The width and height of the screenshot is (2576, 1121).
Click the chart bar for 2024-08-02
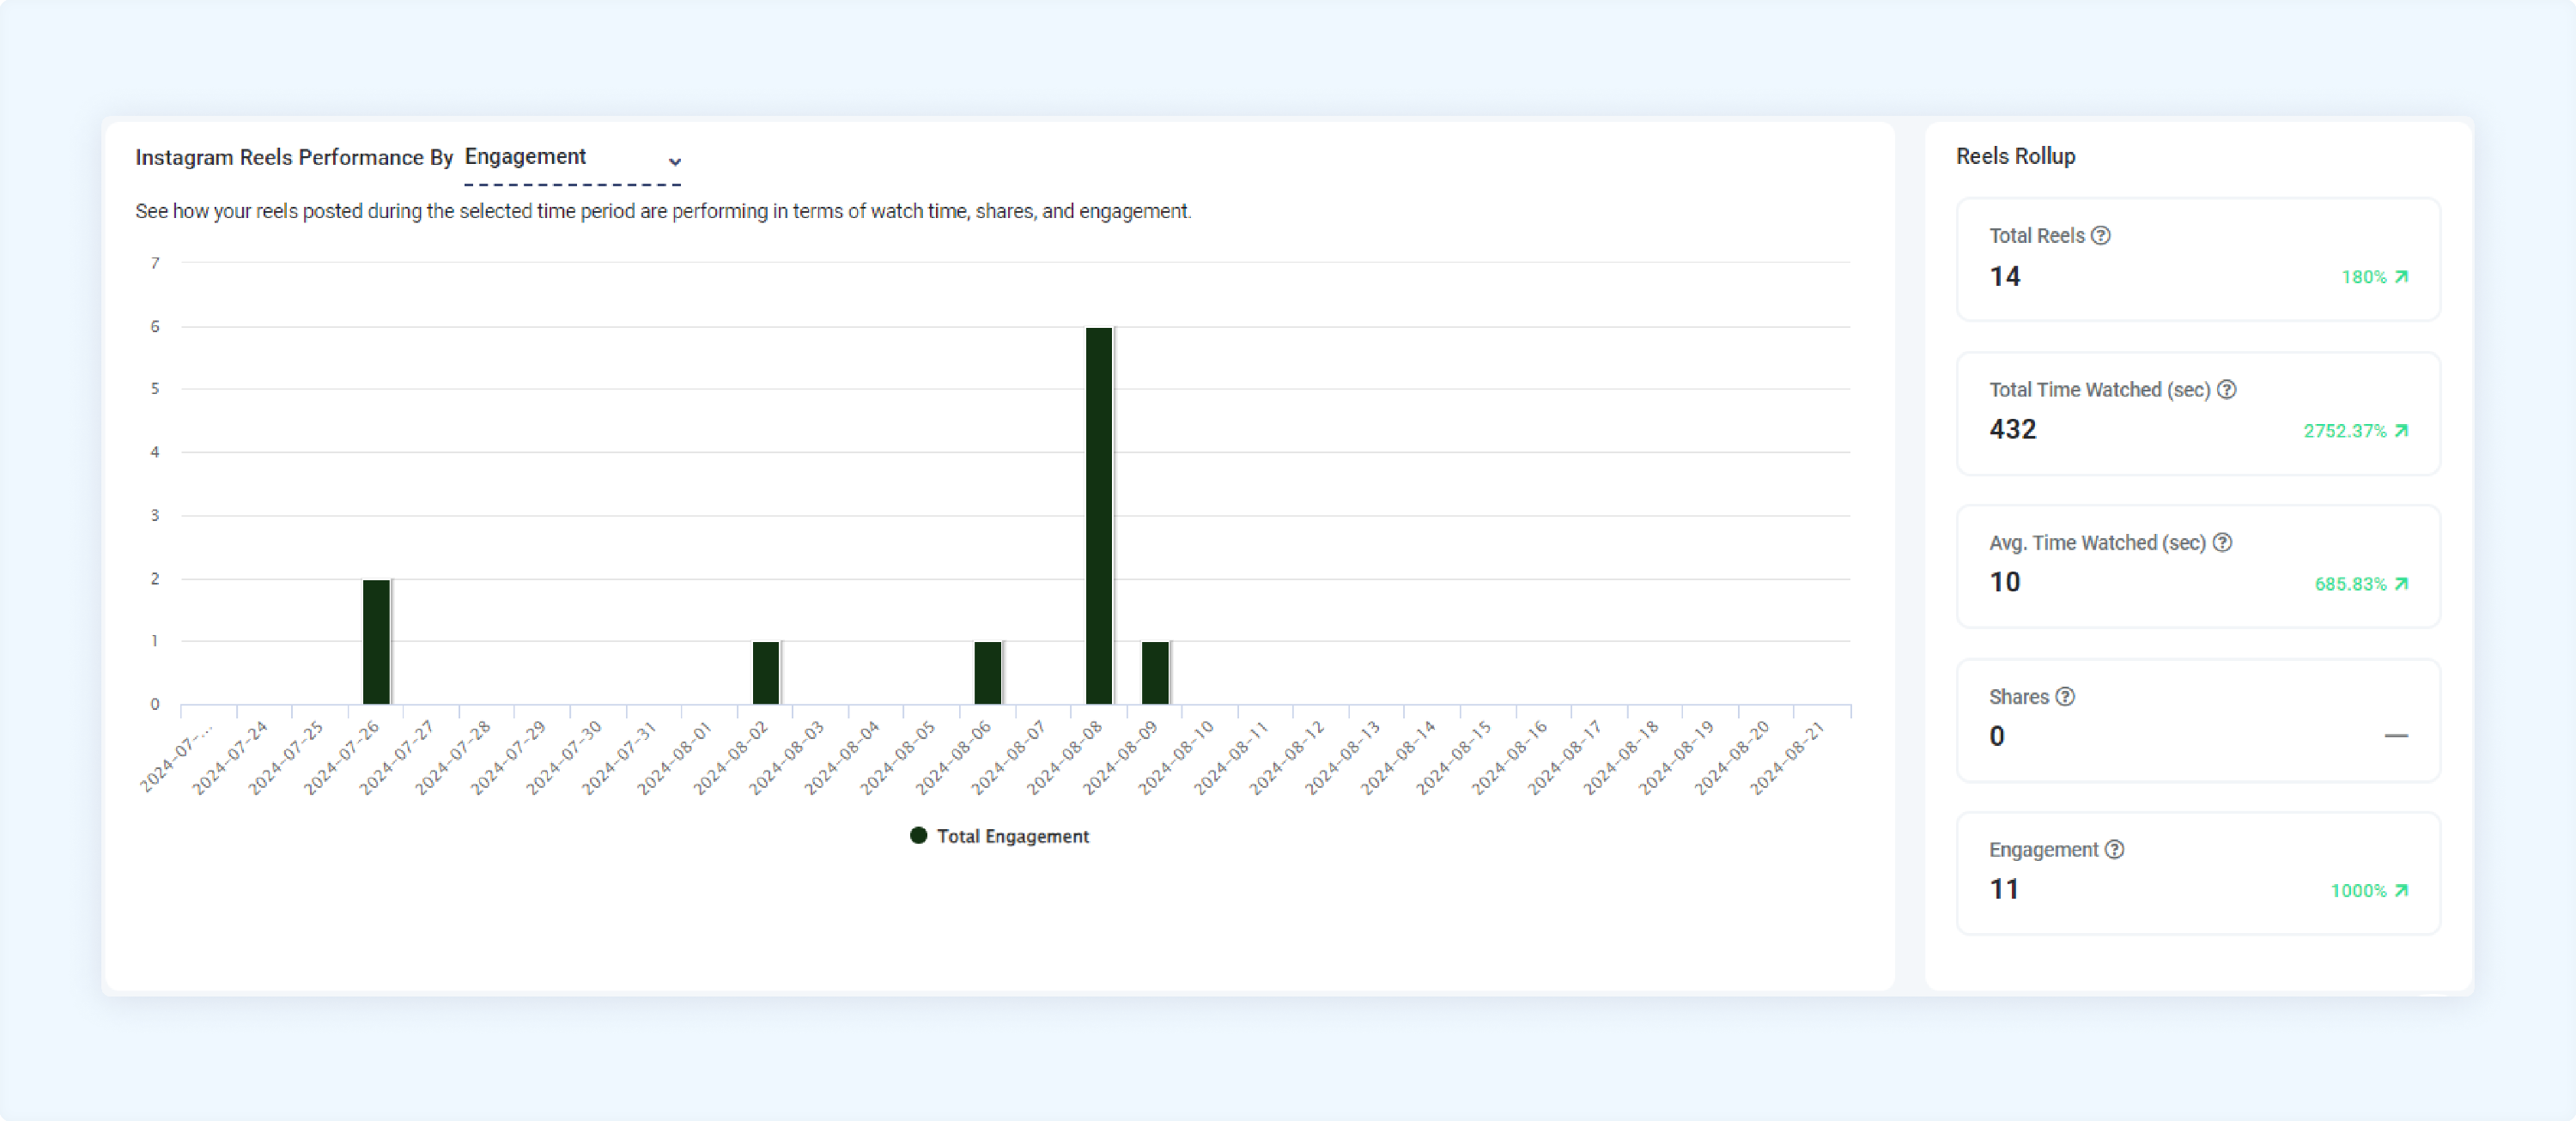click(766, 673)
